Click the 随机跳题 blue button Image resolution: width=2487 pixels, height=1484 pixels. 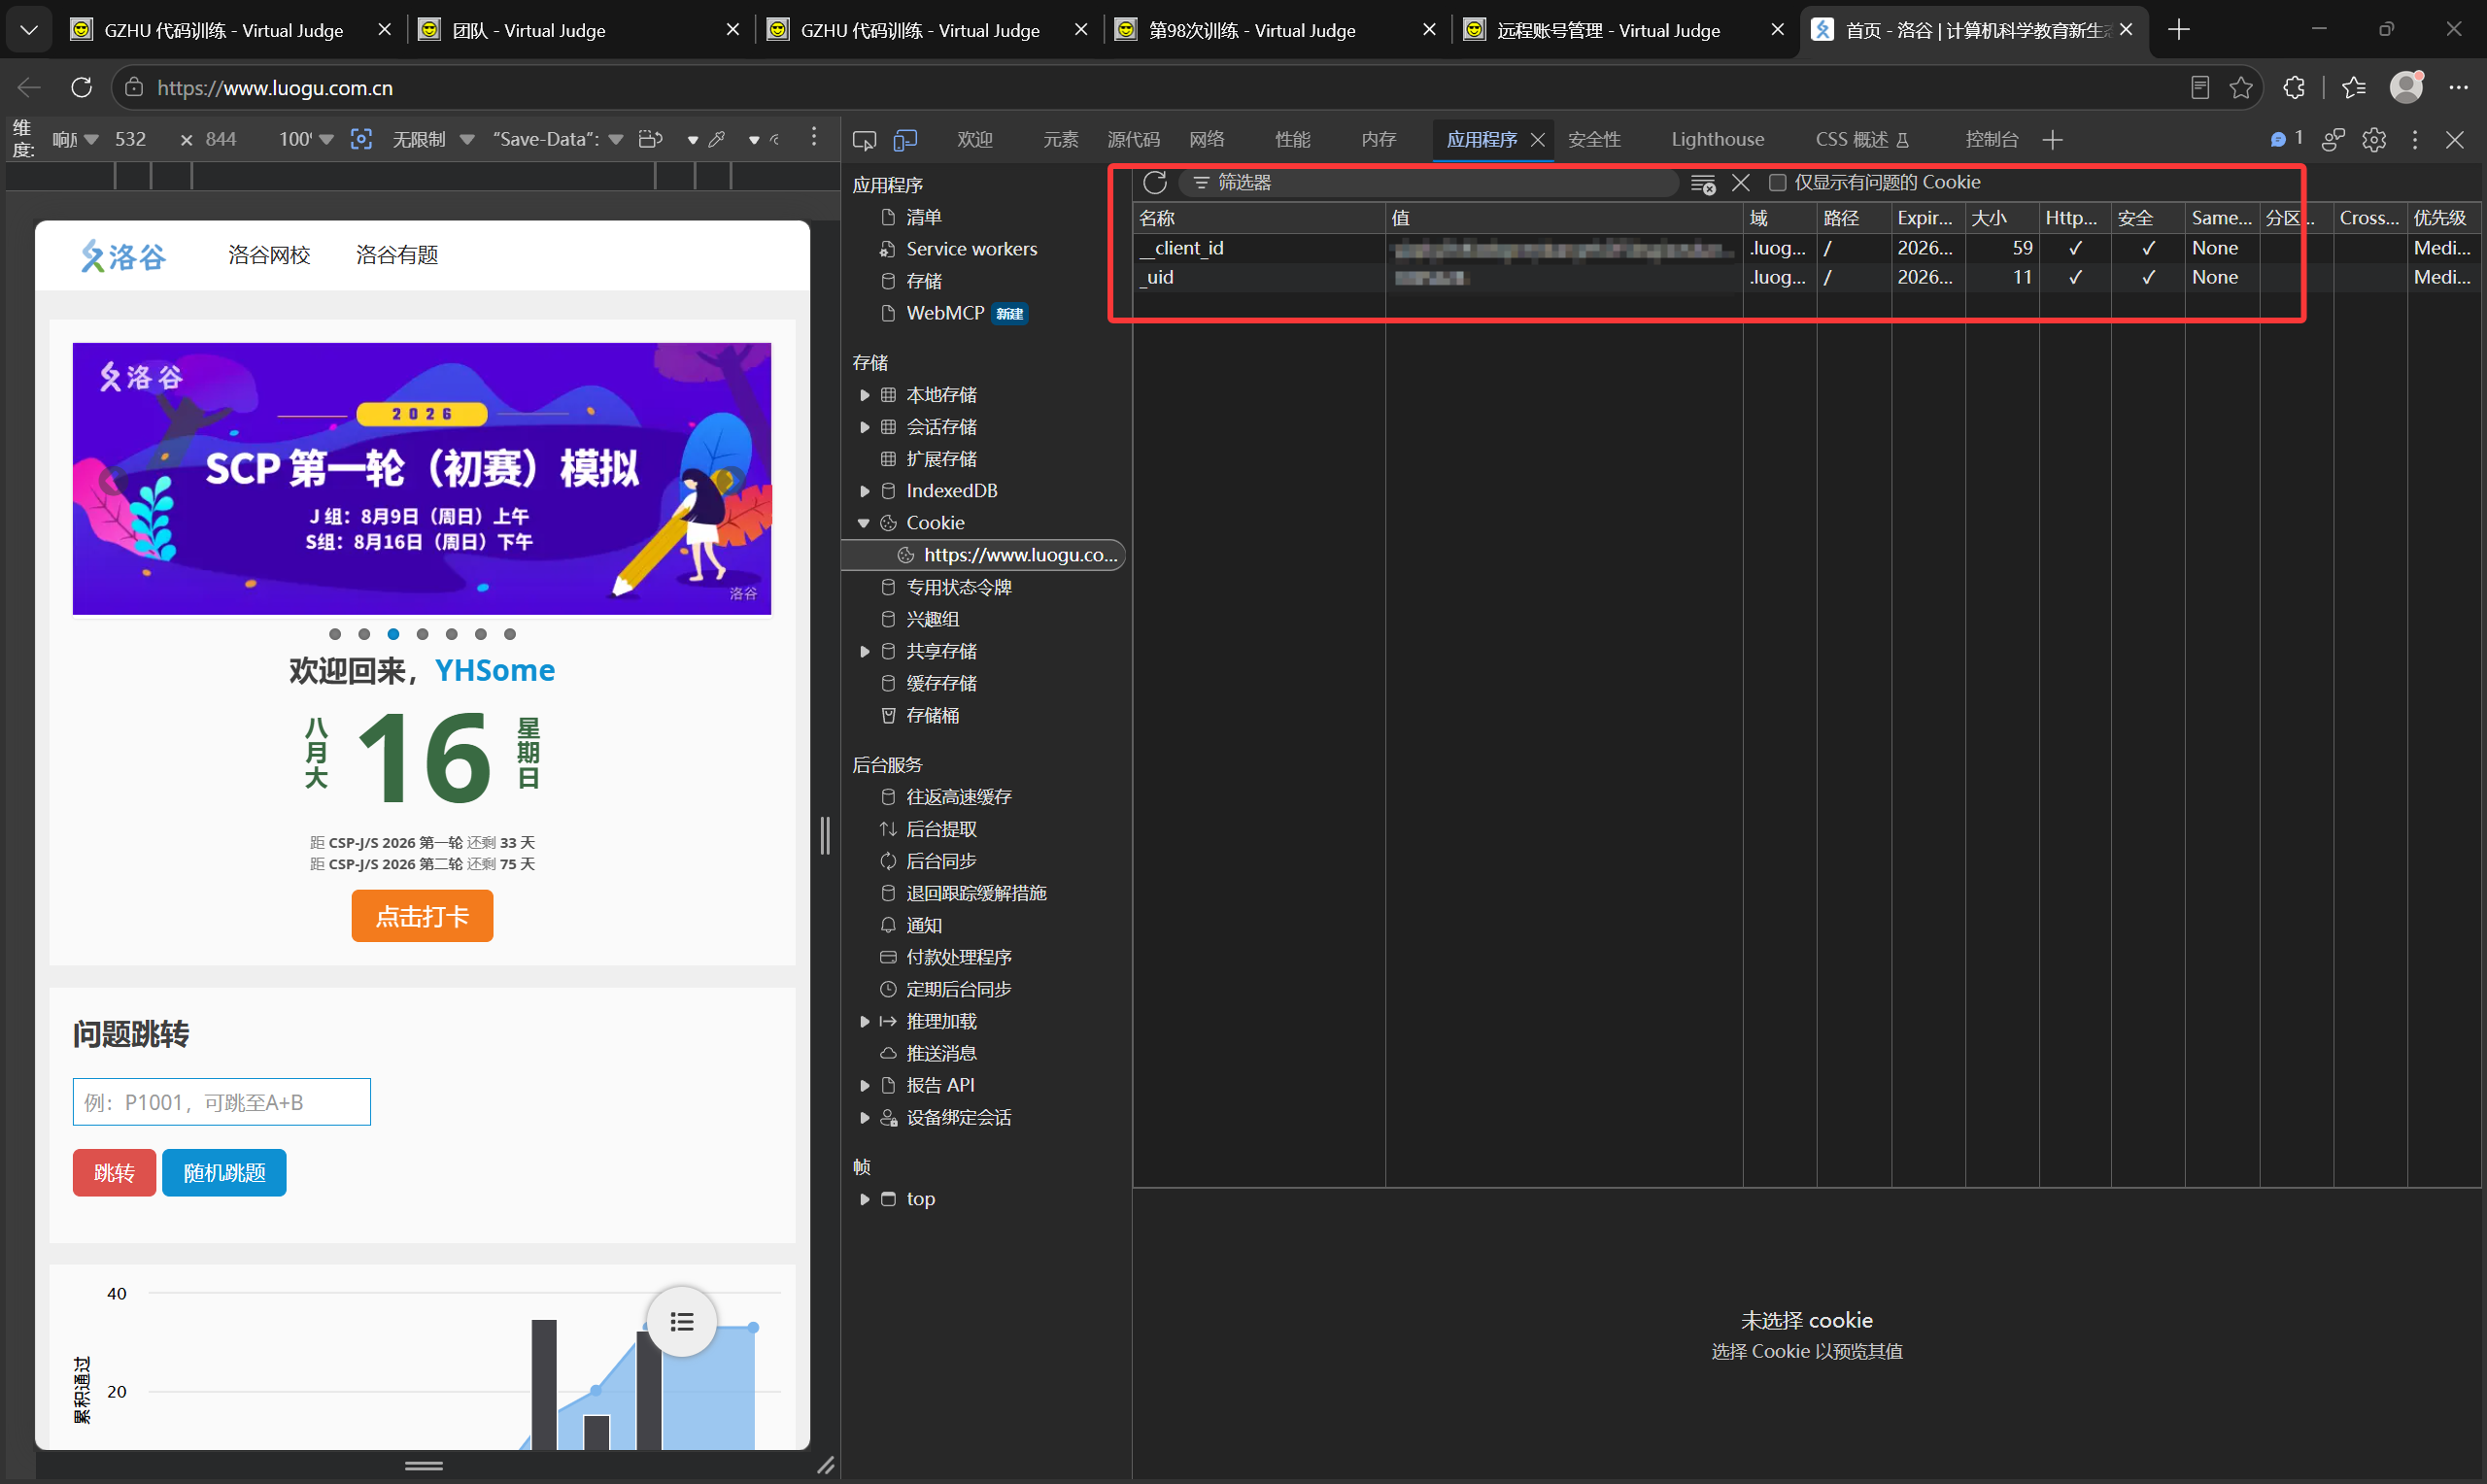tap(224, 1172)
